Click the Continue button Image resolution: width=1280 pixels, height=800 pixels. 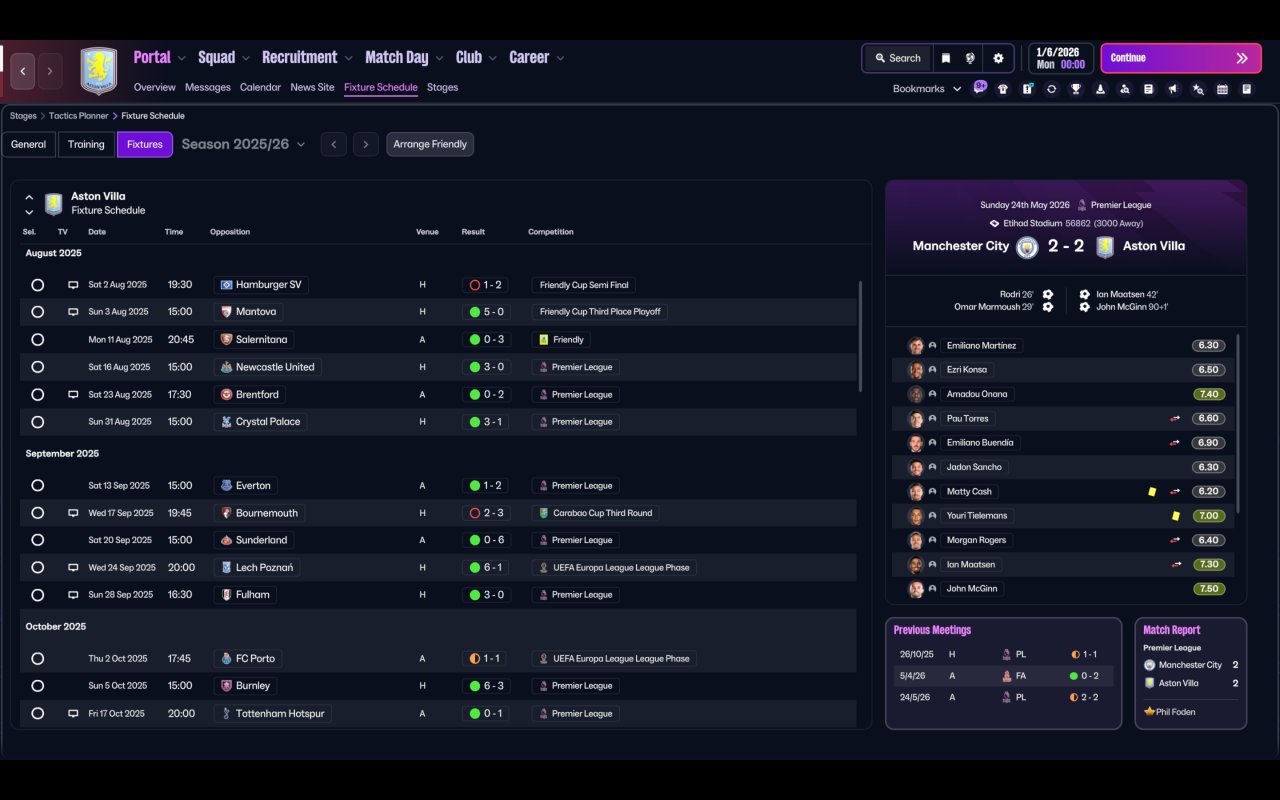1181,58
